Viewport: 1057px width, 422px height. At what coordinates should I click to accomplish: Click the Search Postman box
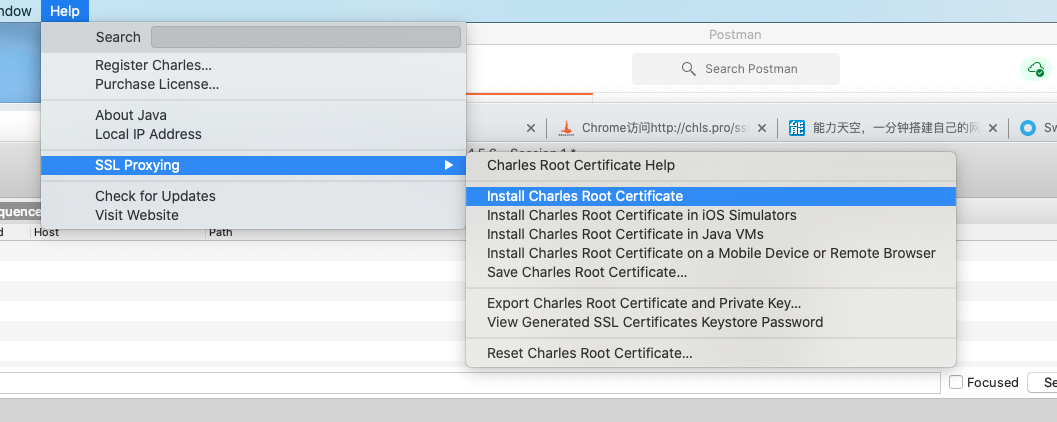coord(736,69)
